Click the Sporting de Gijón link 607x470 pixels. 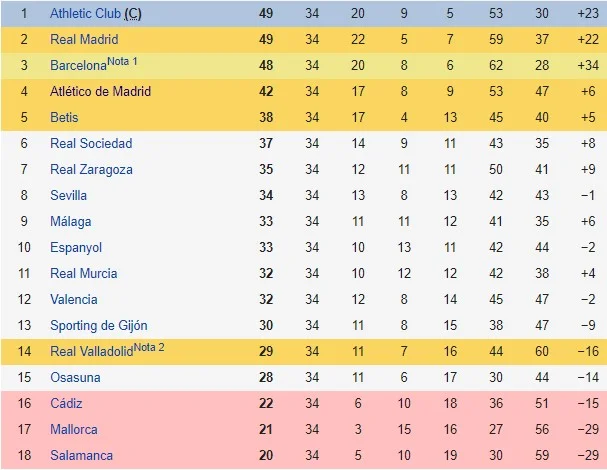[99, 326]
